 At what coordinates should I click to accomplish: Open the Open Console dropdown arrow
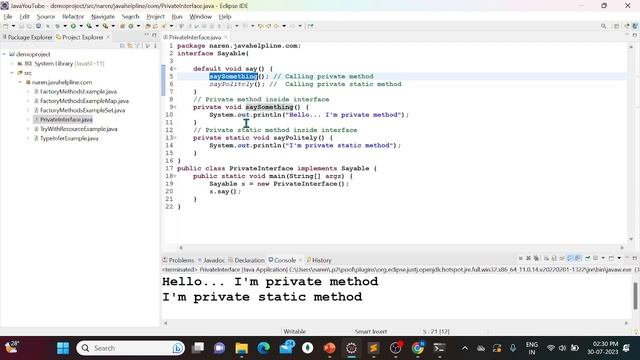(x=619, y=258)
